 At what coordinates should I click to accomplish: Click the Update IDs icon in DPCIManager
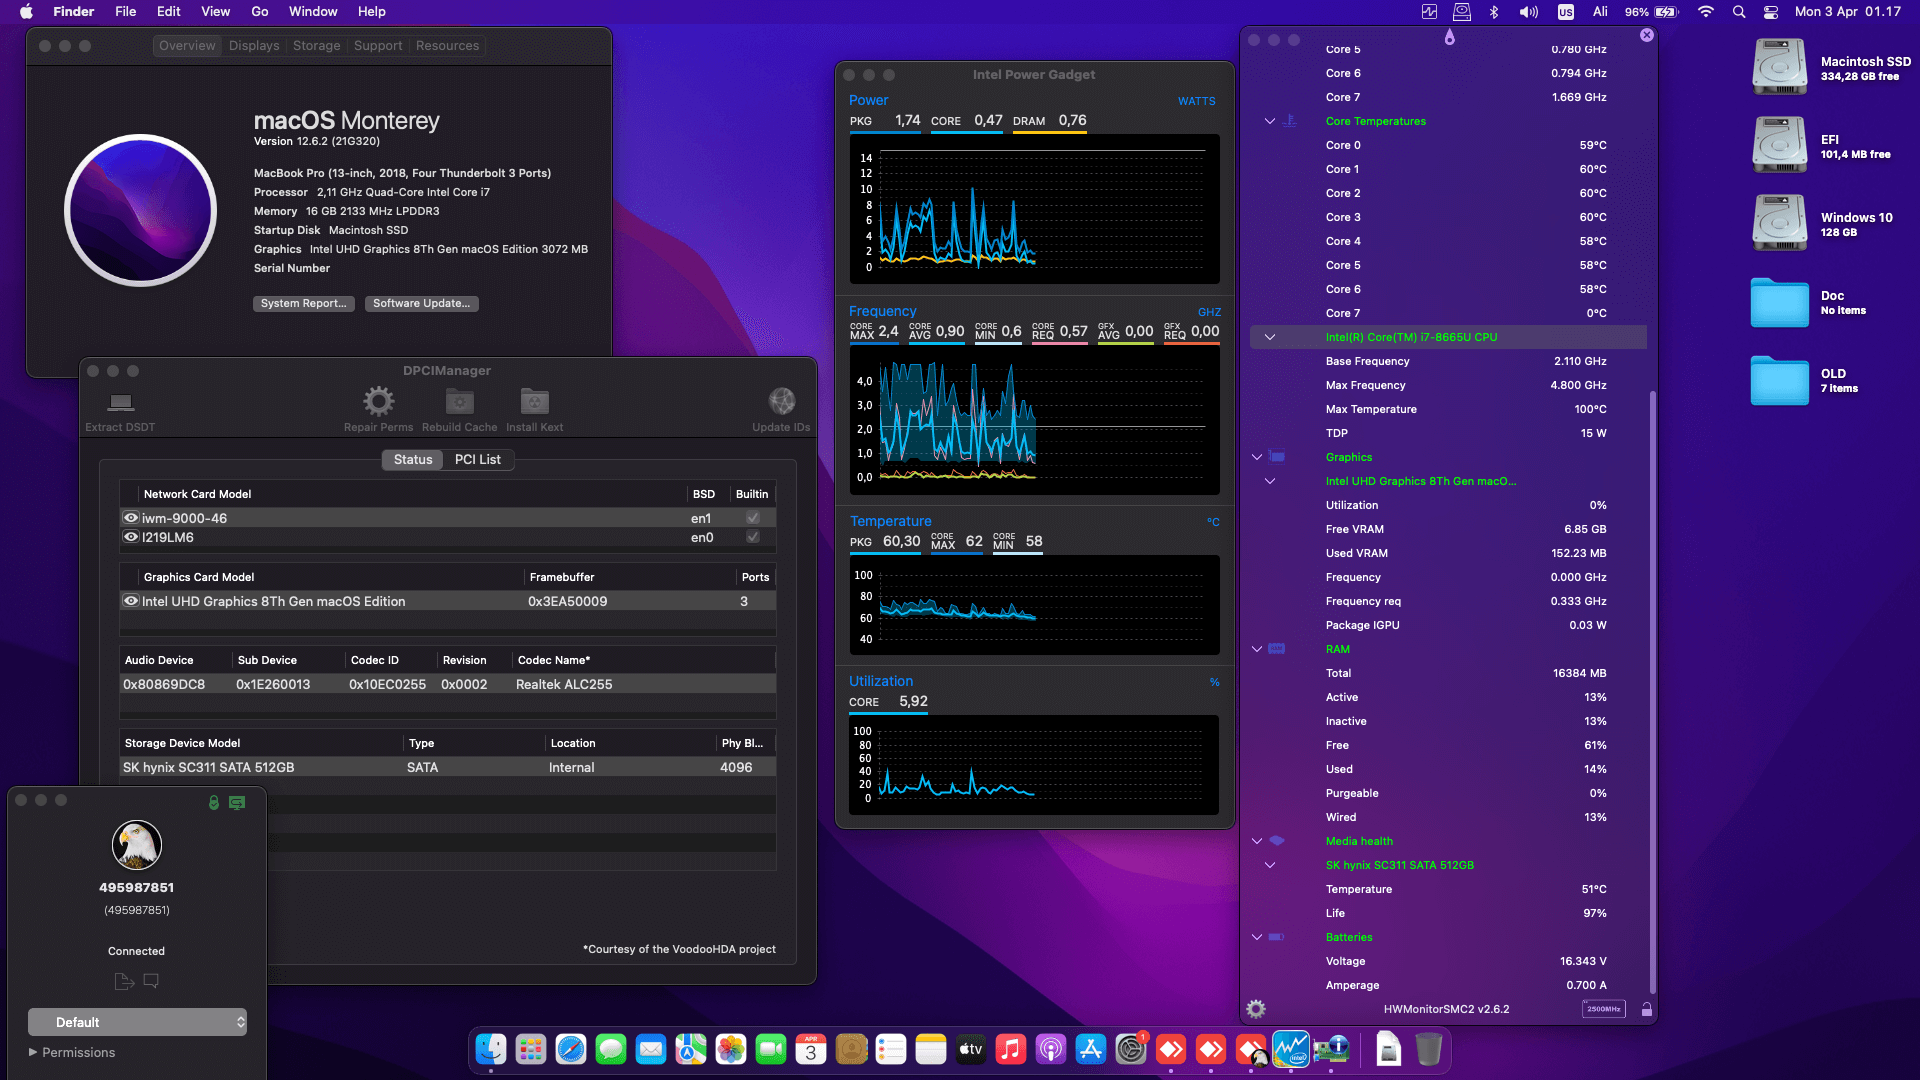tap(780, 400)
